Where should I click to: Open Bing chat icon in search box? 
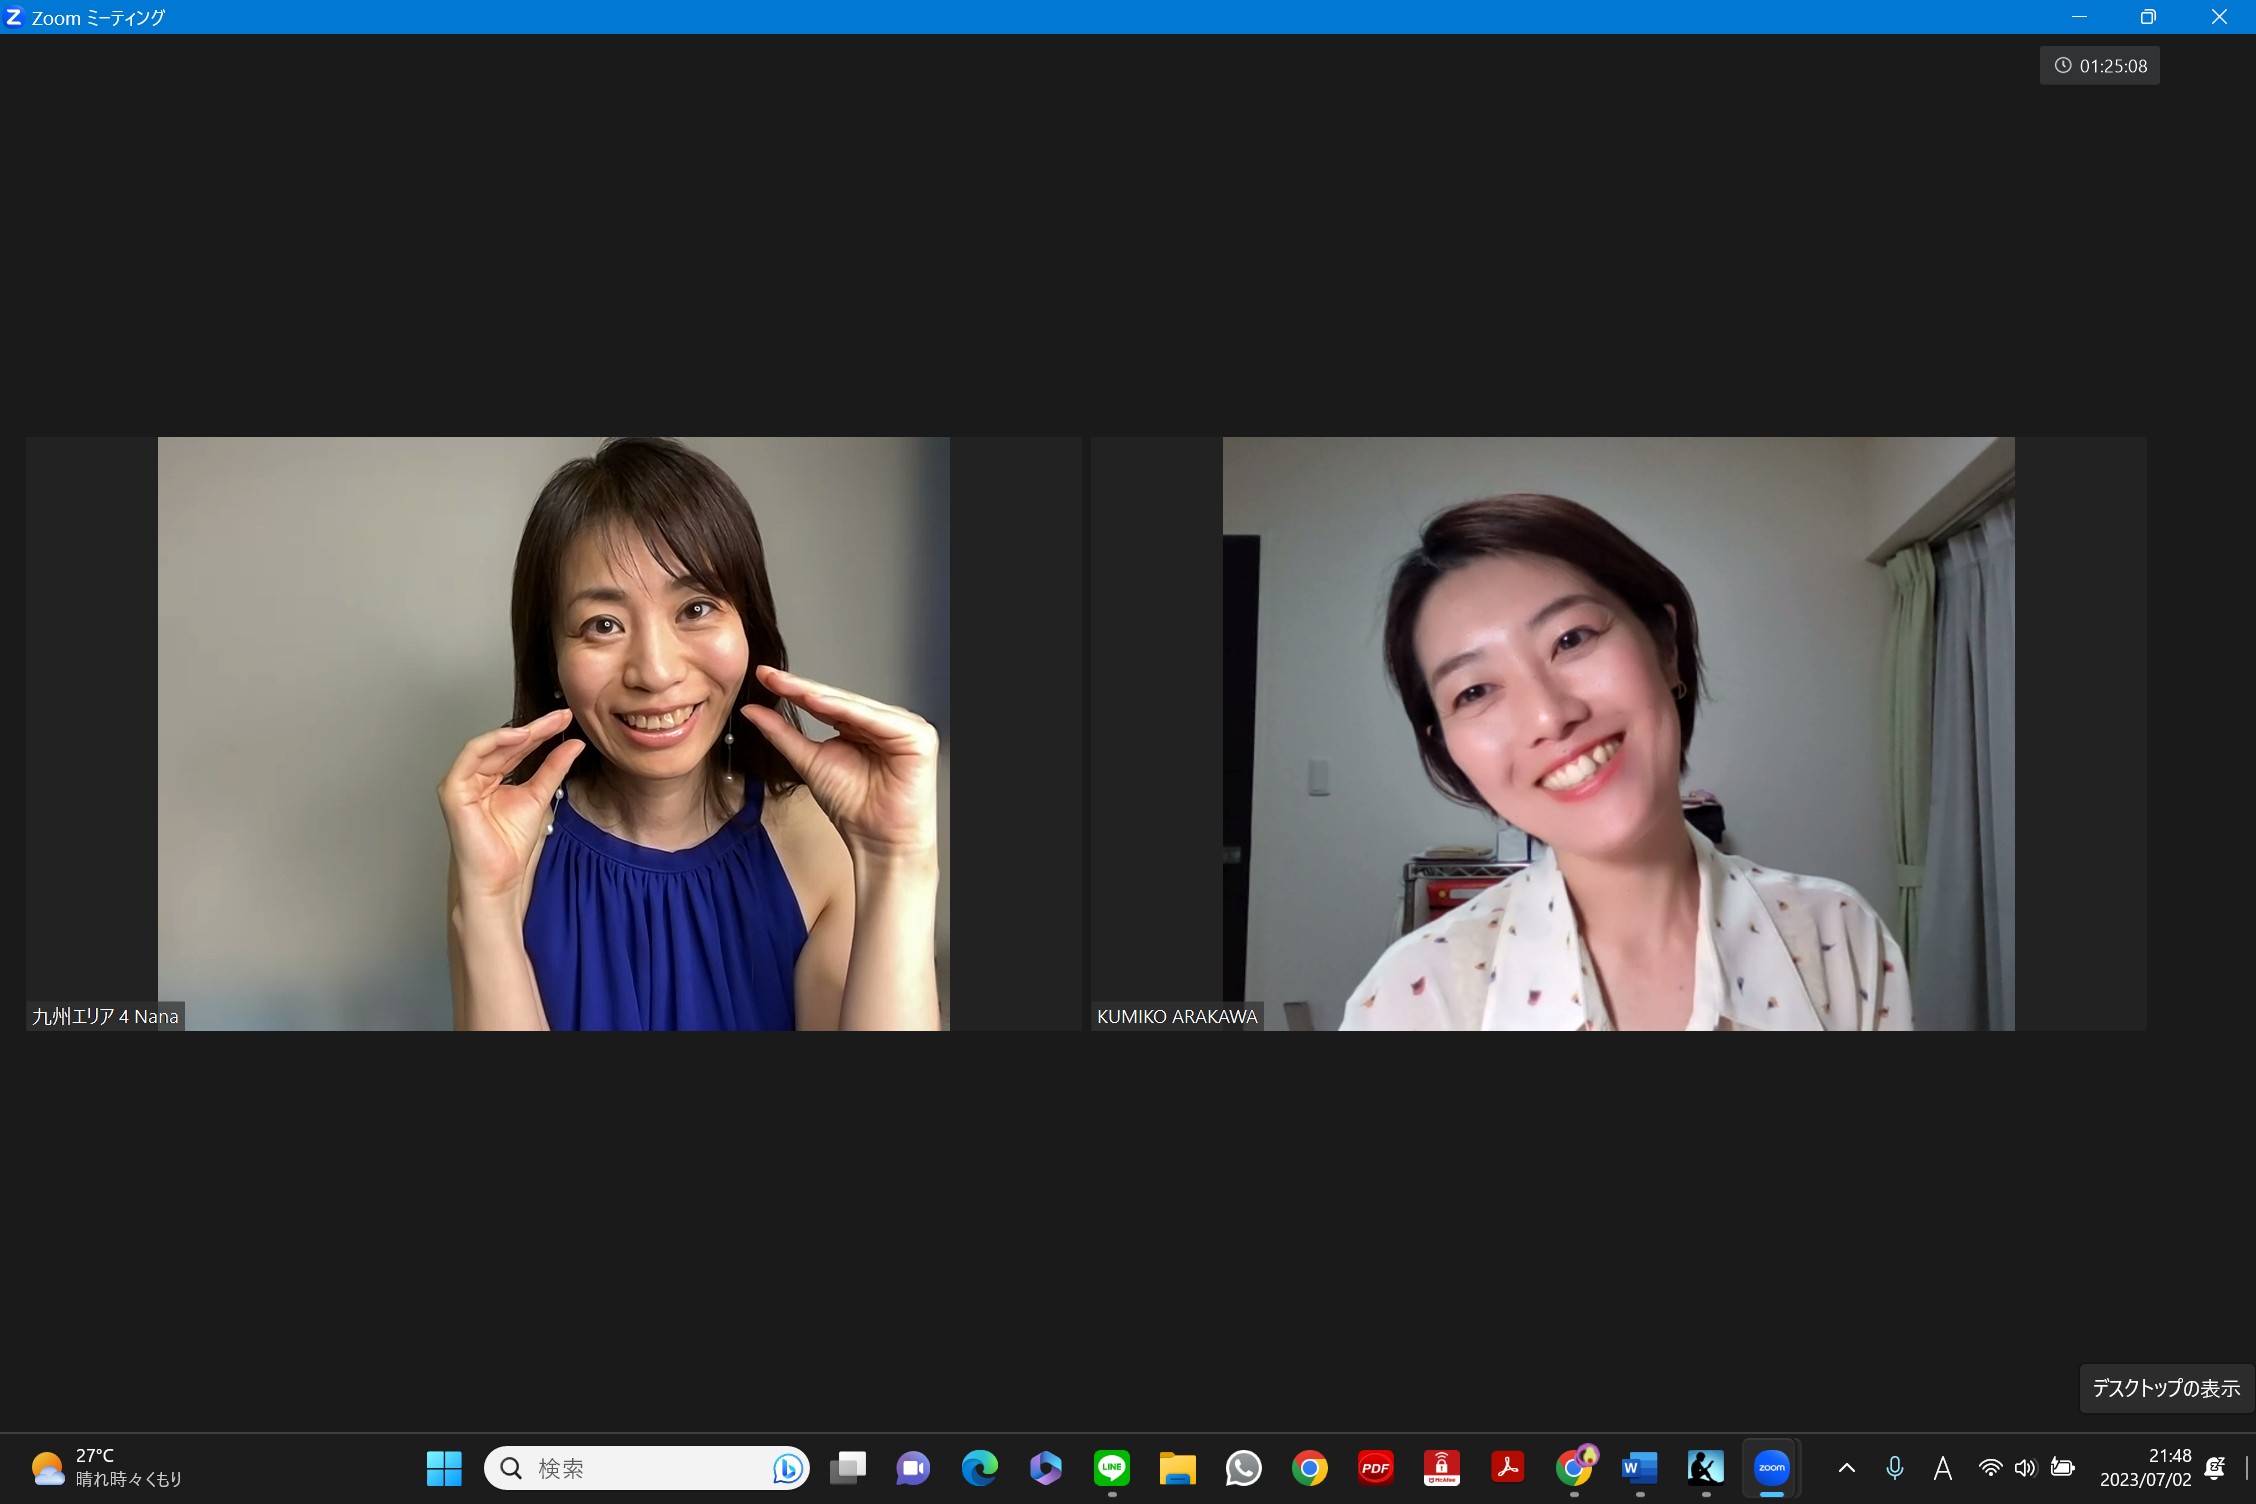tap(787, 1468)
